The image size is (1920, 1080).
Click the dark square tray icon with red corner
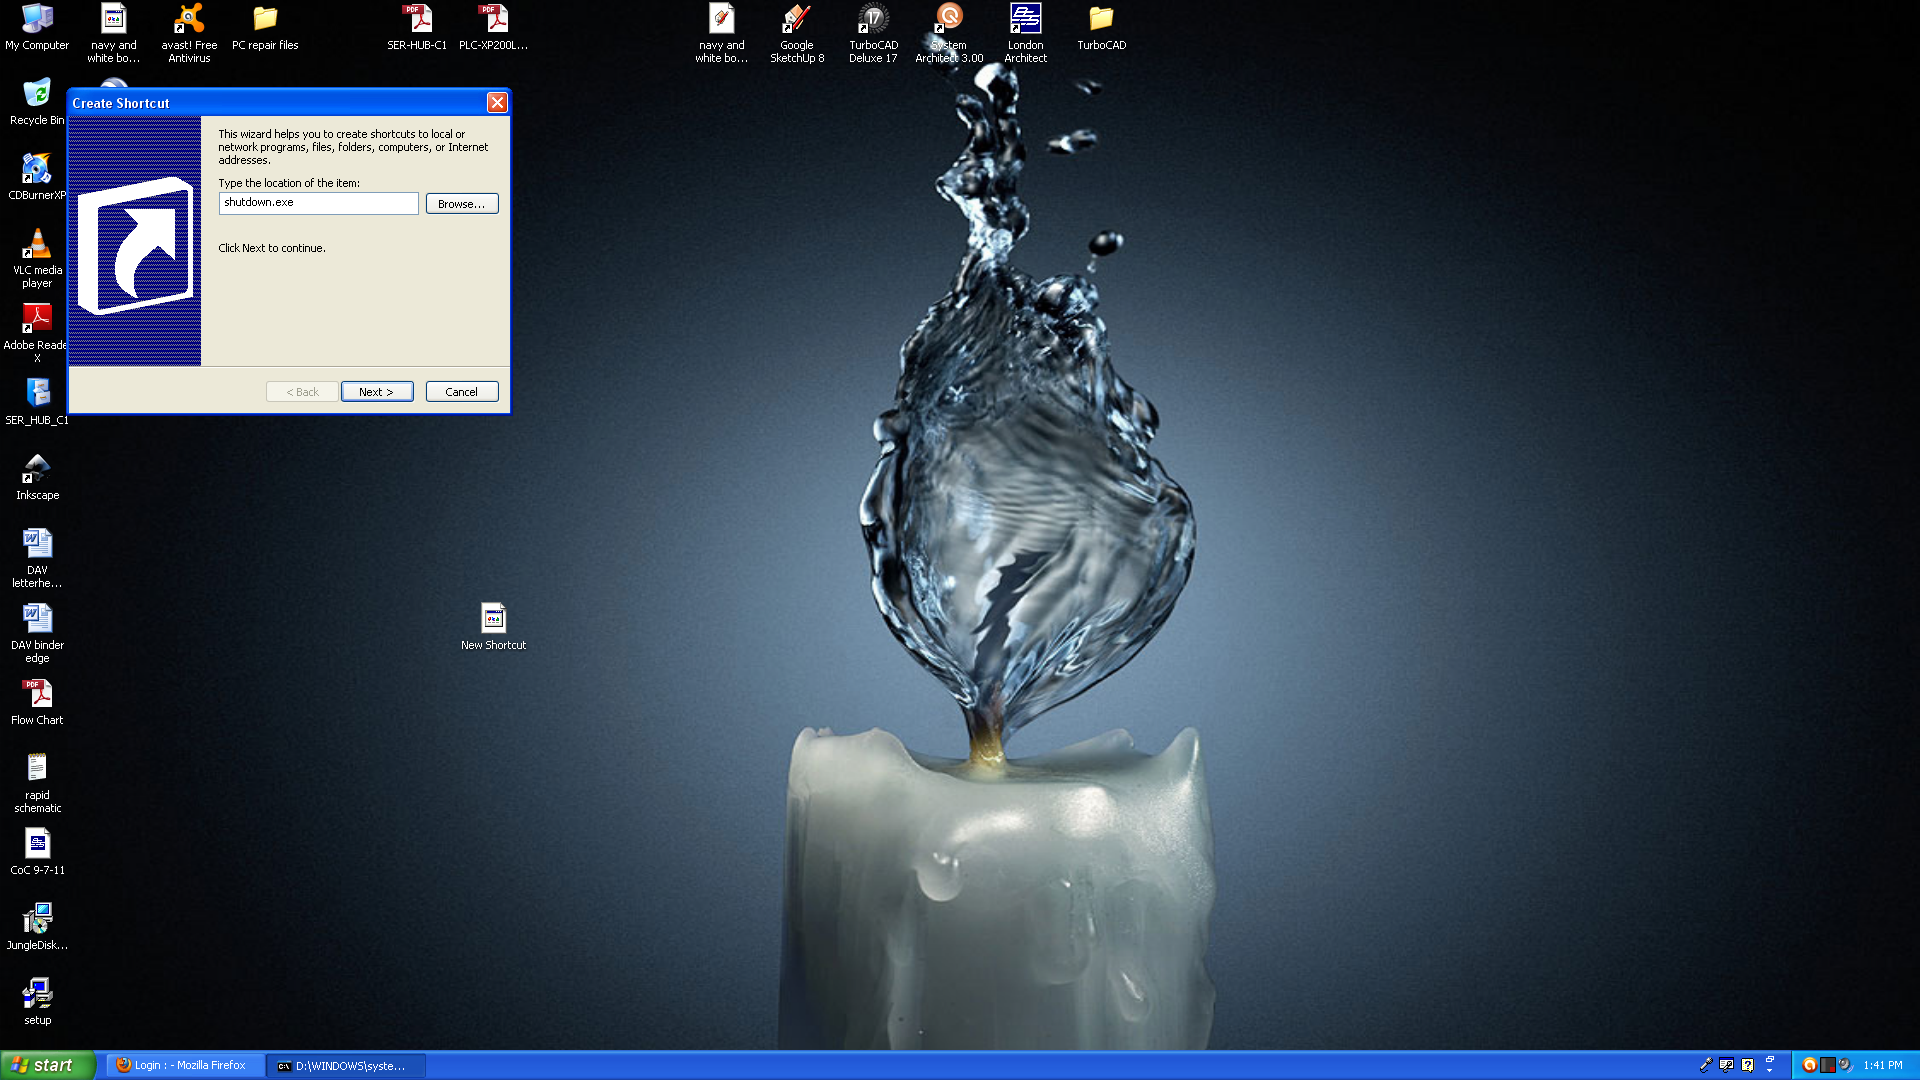(x=1827, y=1065)
